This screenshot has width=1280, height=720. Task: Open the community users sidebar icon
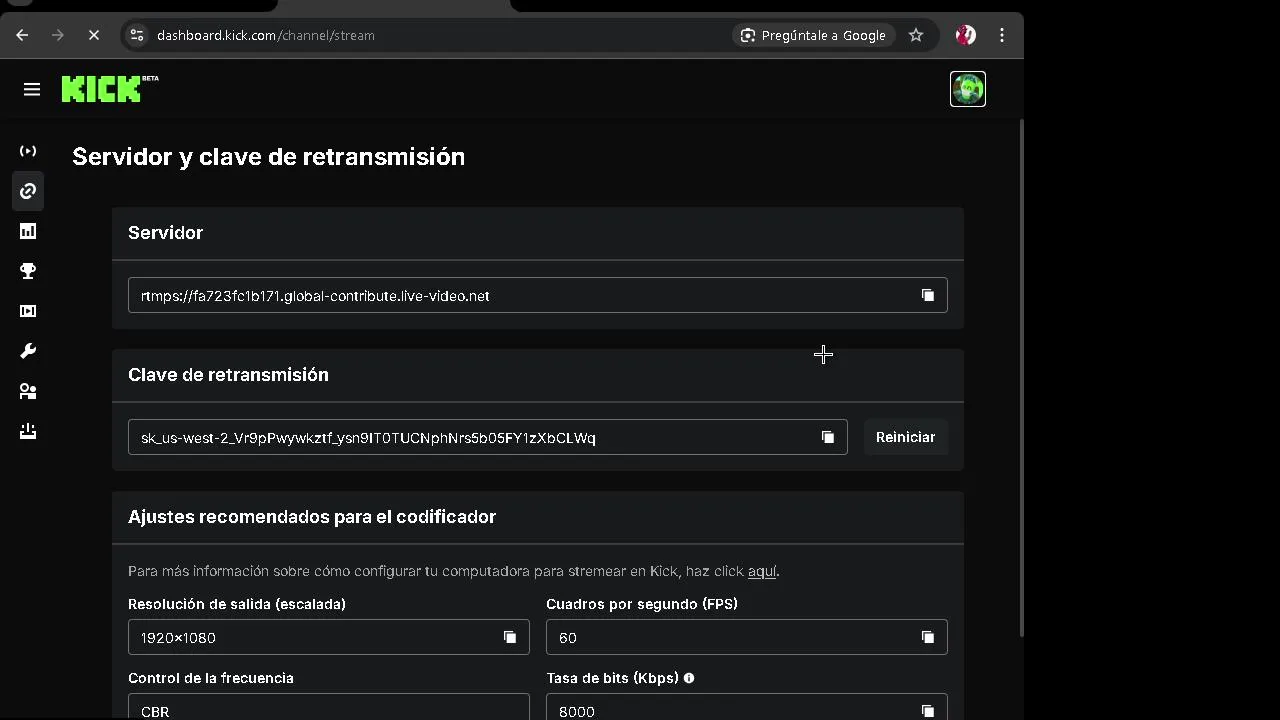(28, 391)
